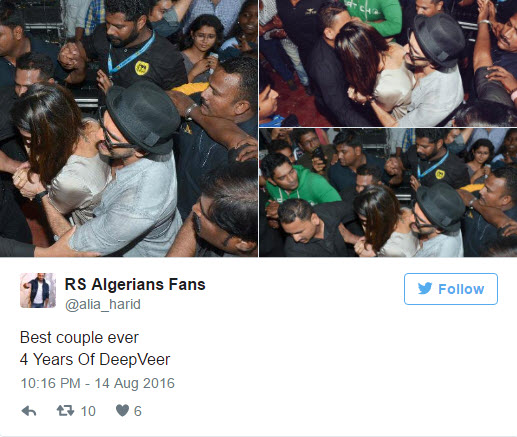
Task: Click the reply arrow icon
Action: (x=29, y=411)
